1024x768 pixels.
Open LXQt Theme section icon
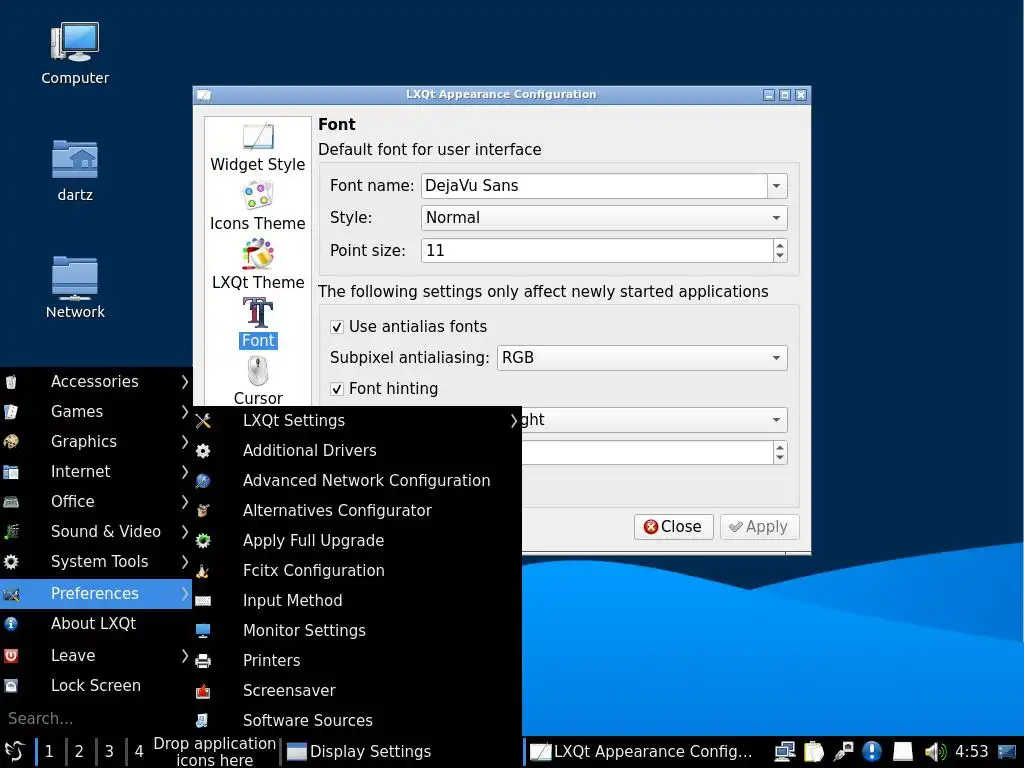(258, 254)
